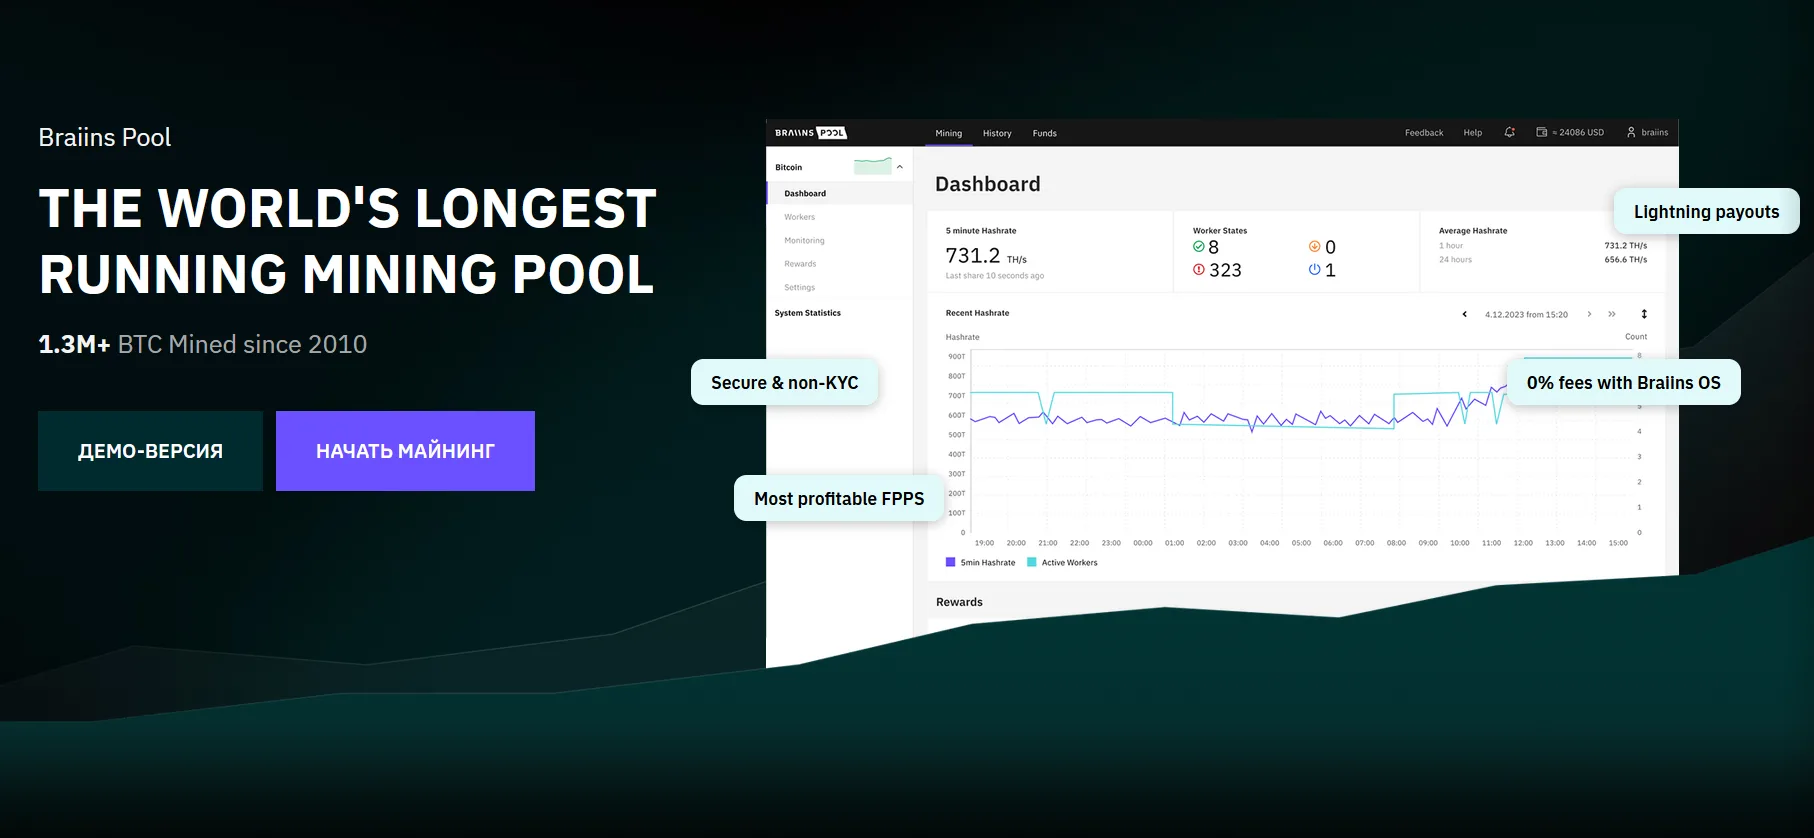Click the Feedback link in header
Image resolution: width=1814 pixels, height=838 pixels.
point(1424,133)
